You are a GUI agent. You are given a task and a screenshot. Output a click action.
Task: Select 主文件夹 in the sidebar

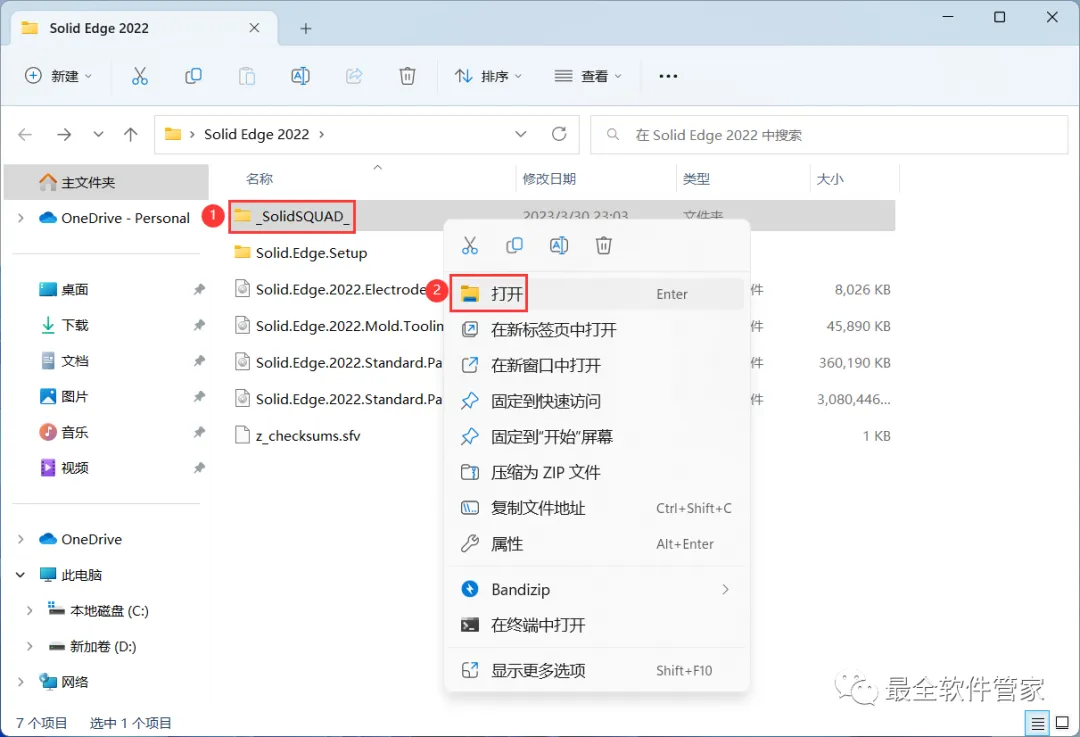106,183
